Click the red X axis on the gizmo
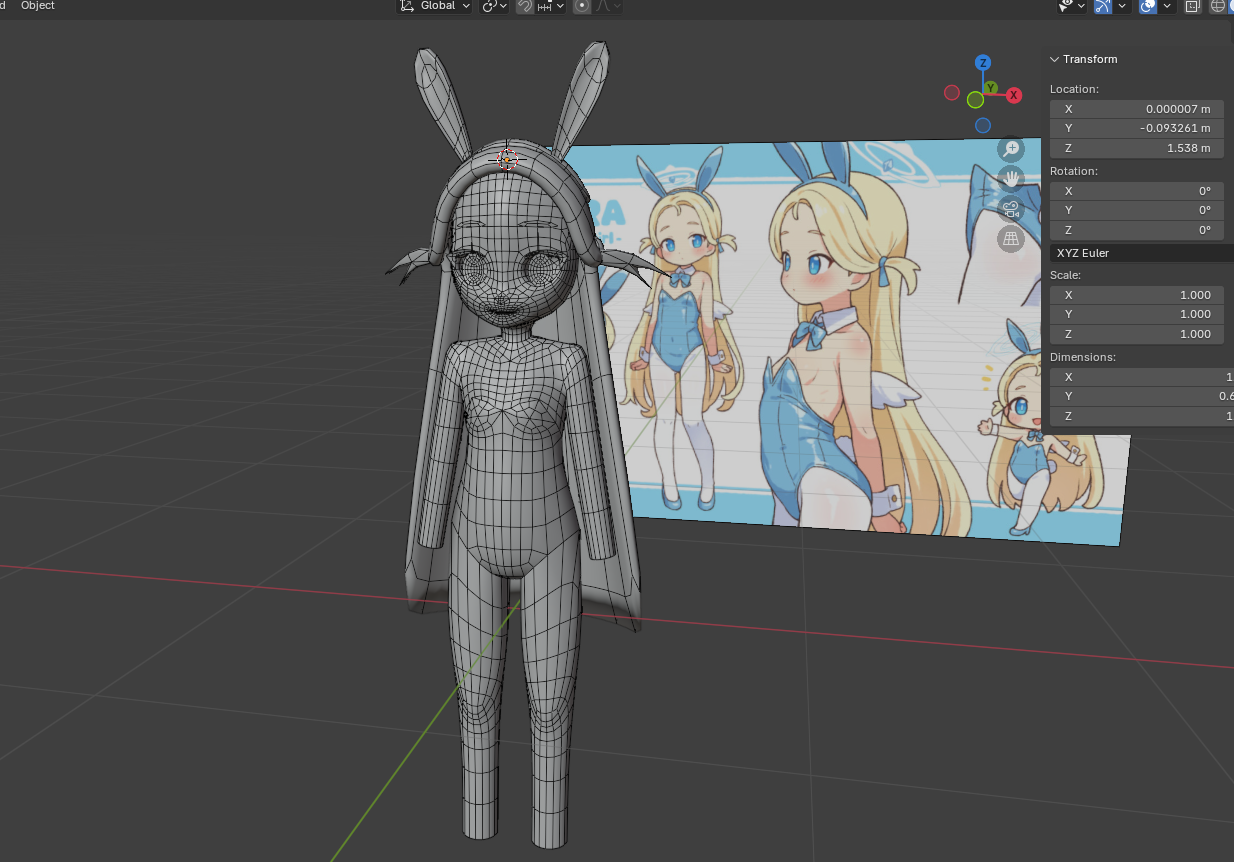The image size is (1234, 862). (x=1014, y=95)
